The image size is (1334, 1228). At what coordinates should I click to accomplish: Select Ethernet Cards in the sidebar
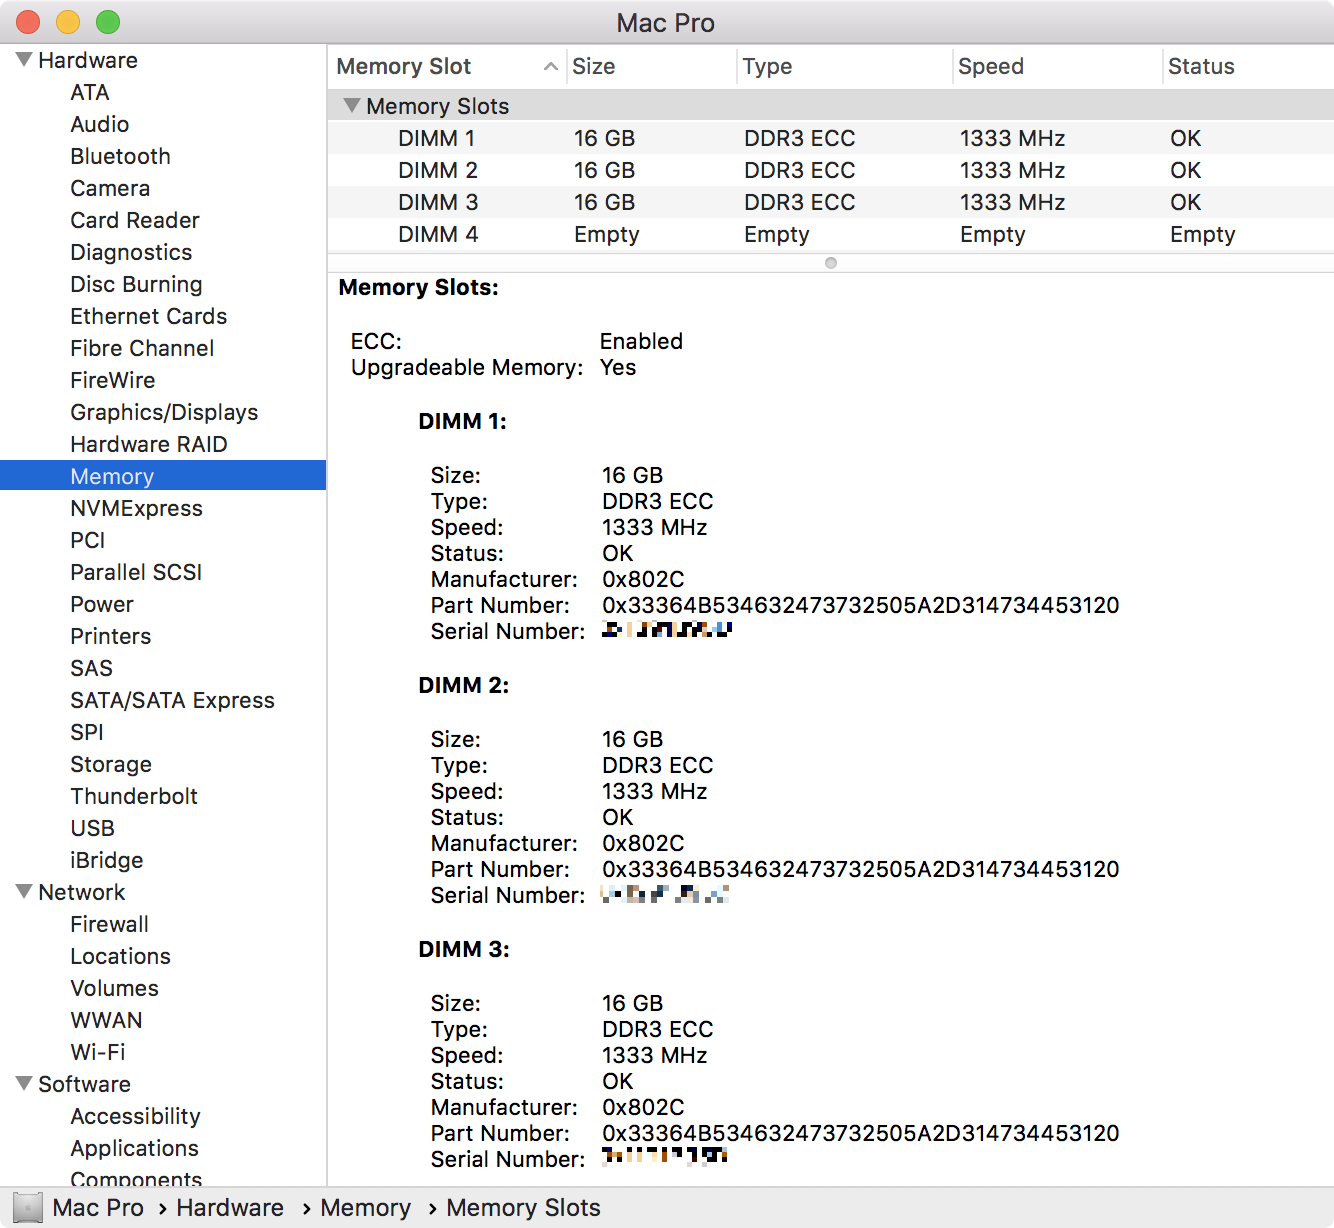tap(149, 316)
